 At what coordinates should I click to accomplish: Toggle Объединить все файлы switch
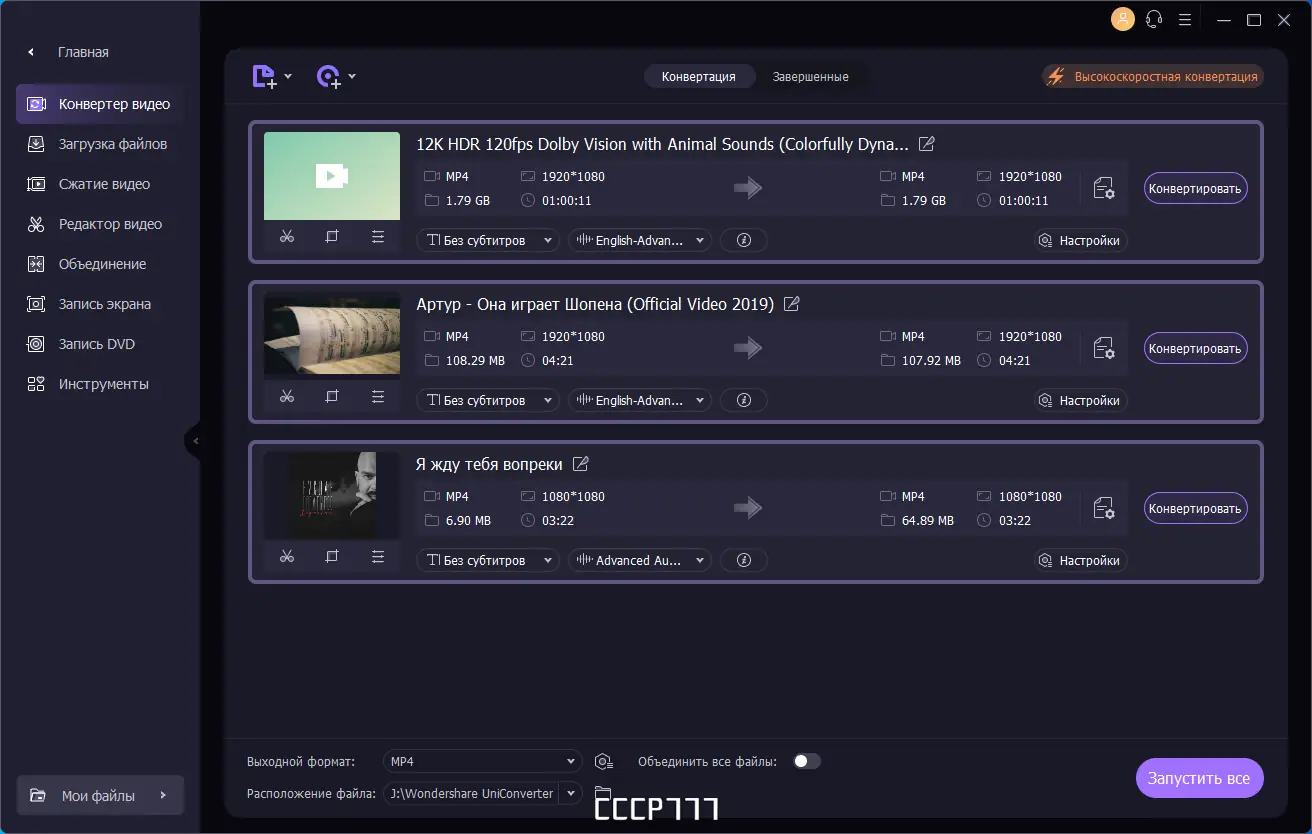tap(807, 761)
